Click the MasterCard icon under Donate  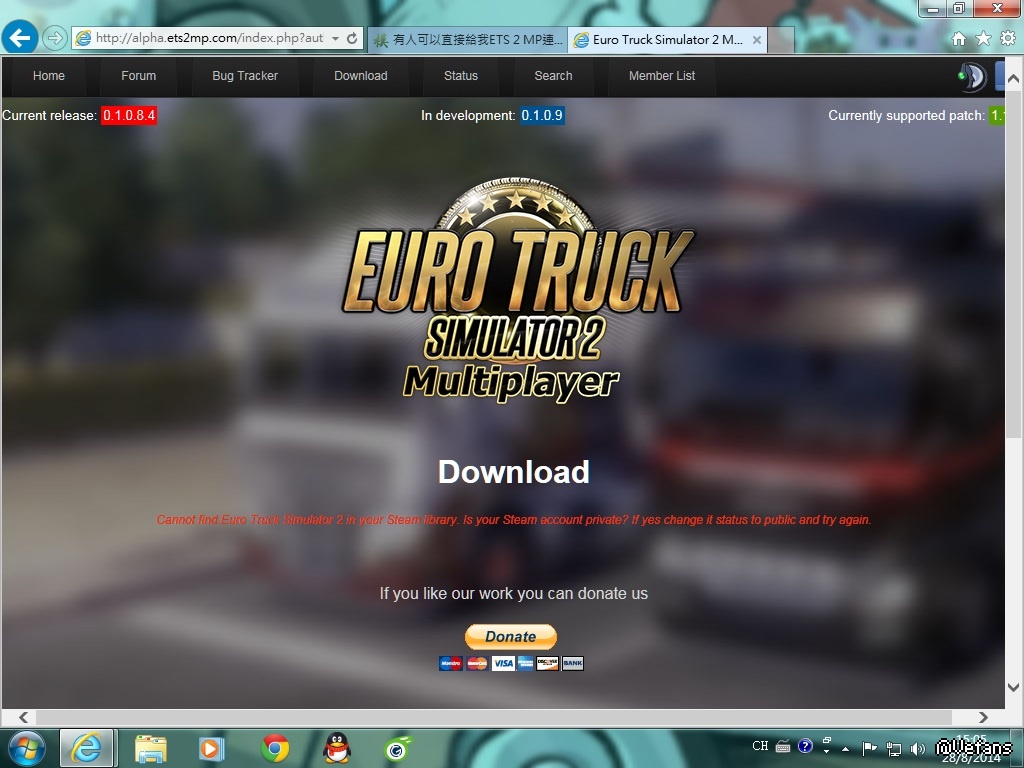tap(477, 664)
